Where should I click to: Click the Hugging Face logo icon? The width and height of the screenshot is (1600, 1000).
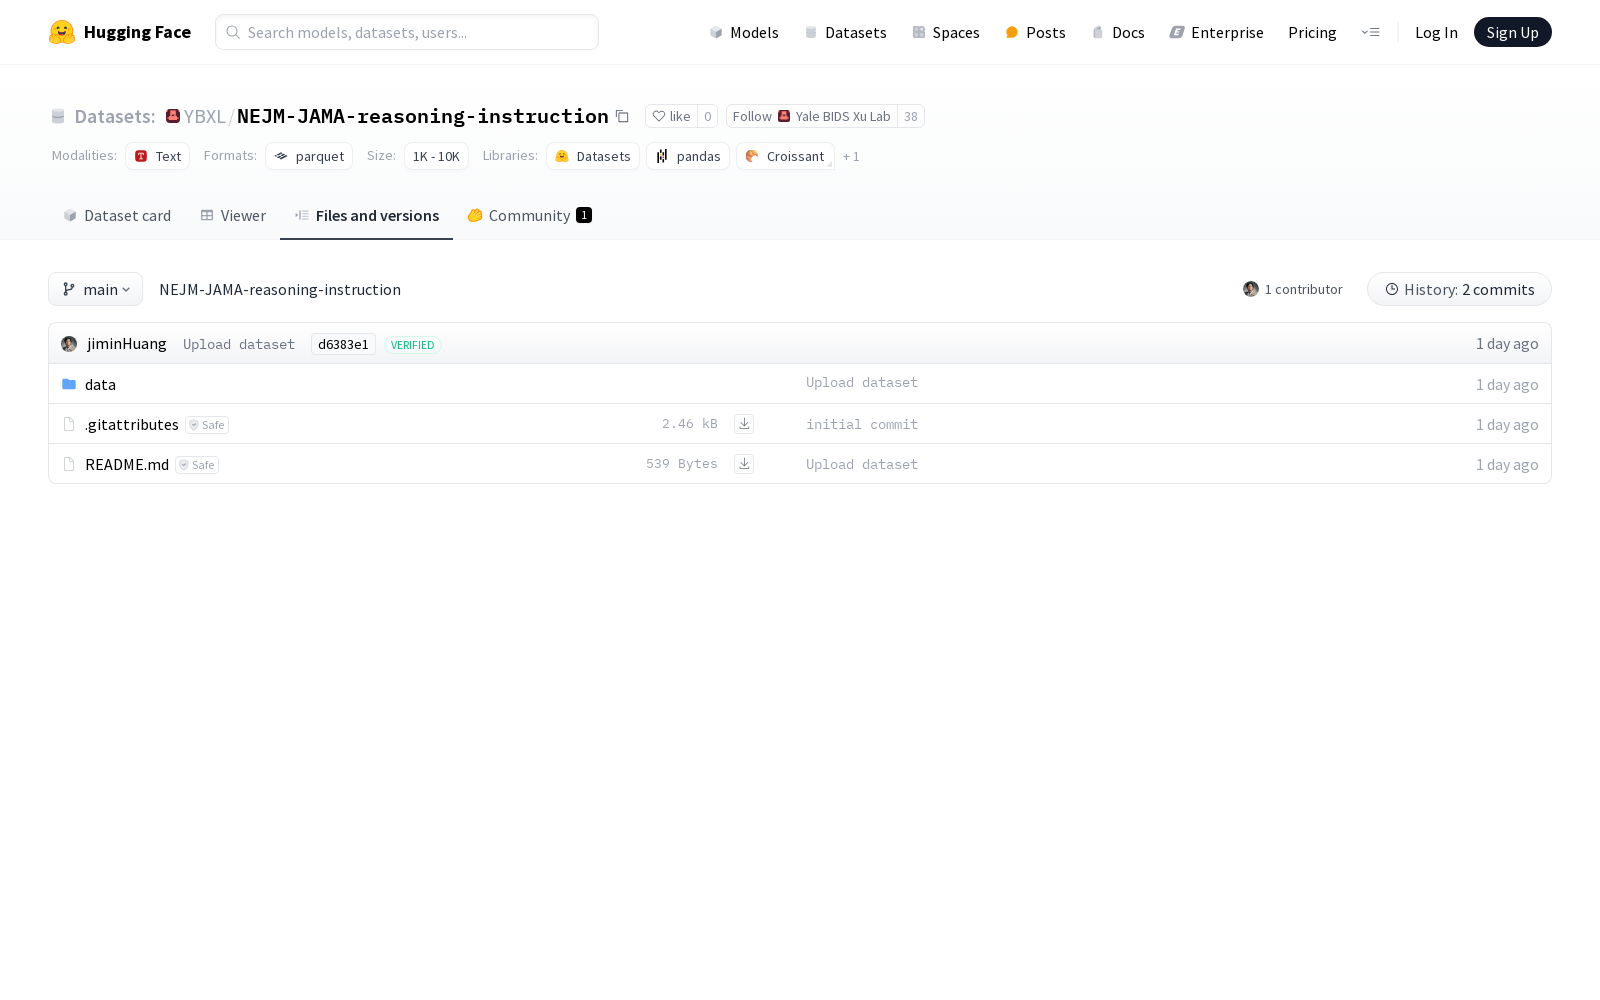coord(62,32)
